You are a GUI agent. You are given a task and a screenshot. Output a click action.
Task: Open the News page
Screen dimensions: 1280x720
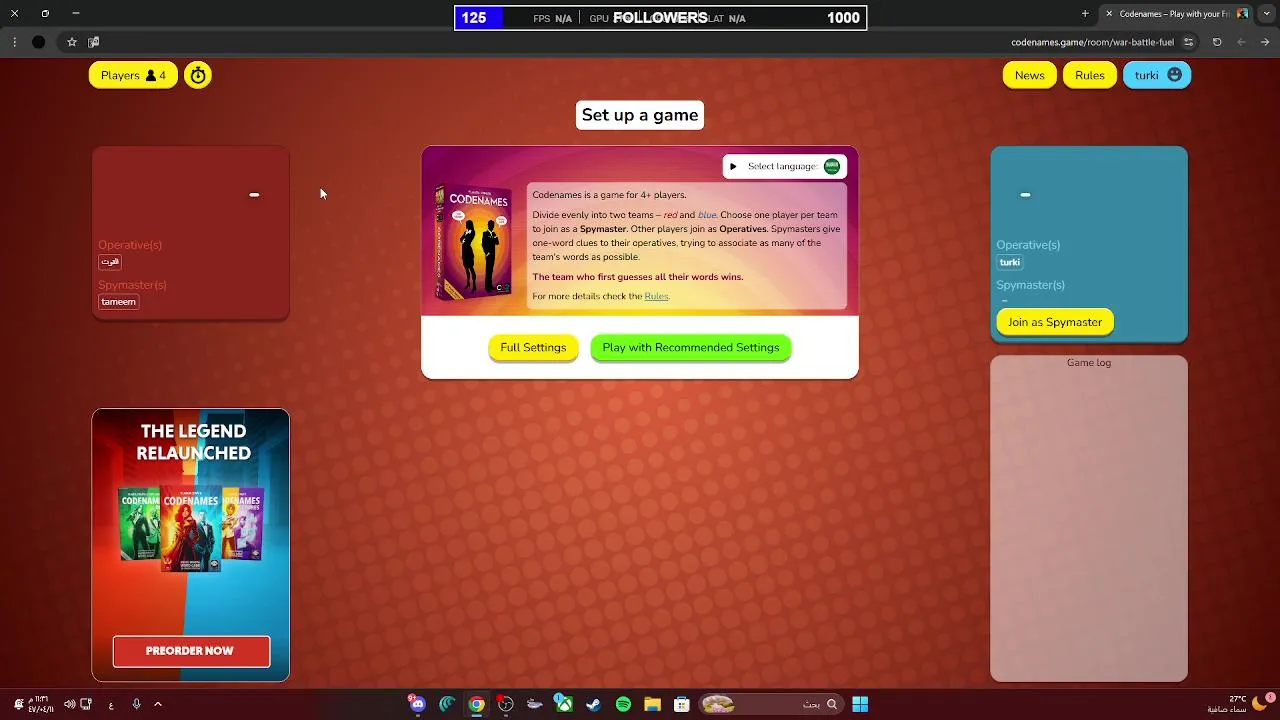point(1029,75)
